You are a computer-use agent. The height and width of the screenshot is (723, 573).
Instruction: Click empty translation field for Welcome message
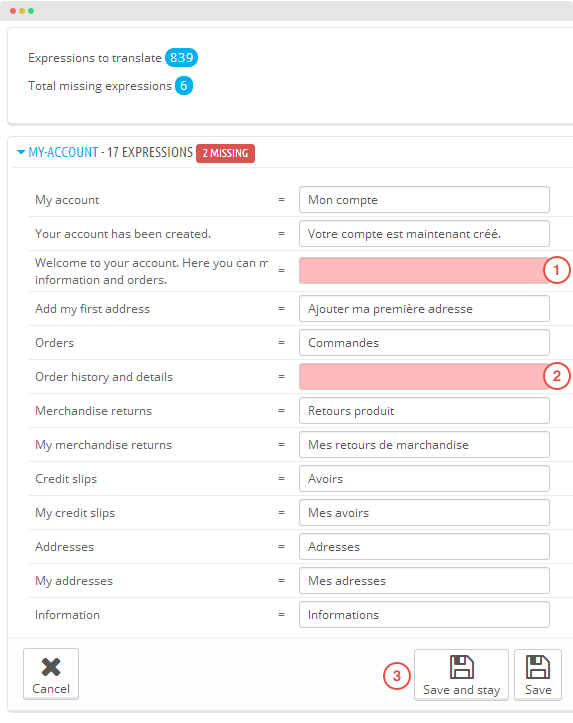click(x=424, y=270)
